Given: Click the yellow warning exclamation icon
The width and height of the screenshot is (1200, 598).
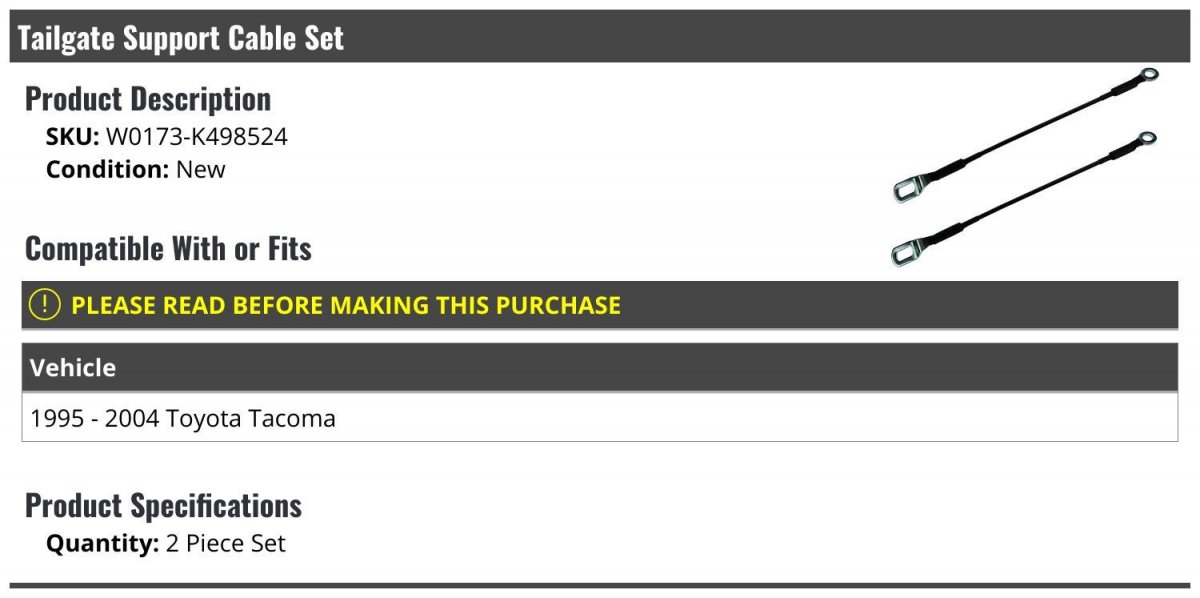Looking at the screenshot, I should (x=44, y=305).
